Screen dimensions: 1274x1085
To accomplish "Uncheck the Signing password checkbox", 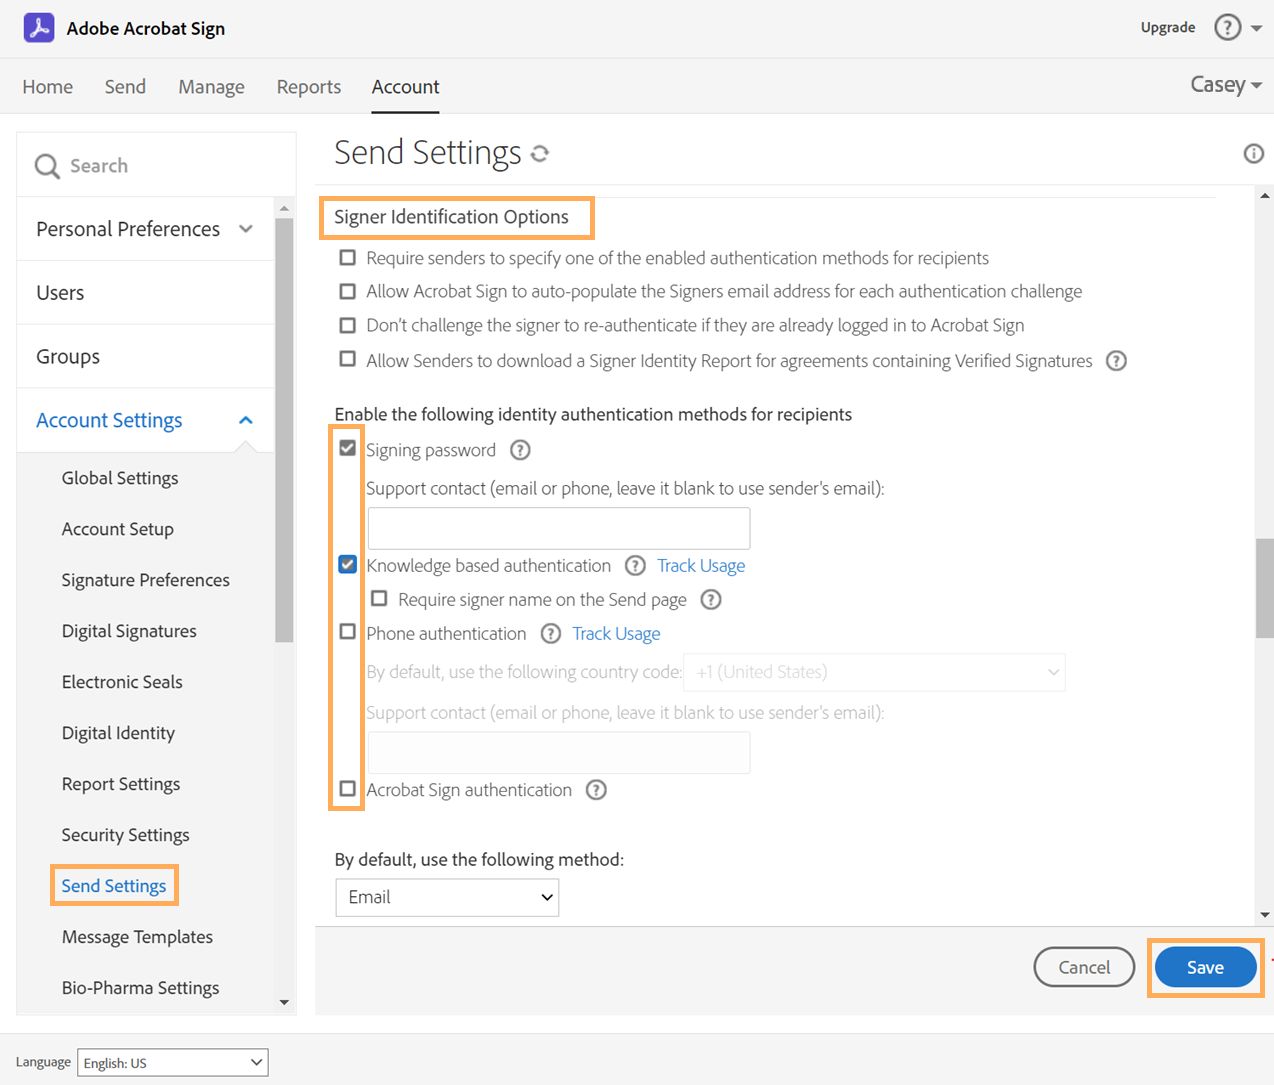I will [x=347, y=448].
